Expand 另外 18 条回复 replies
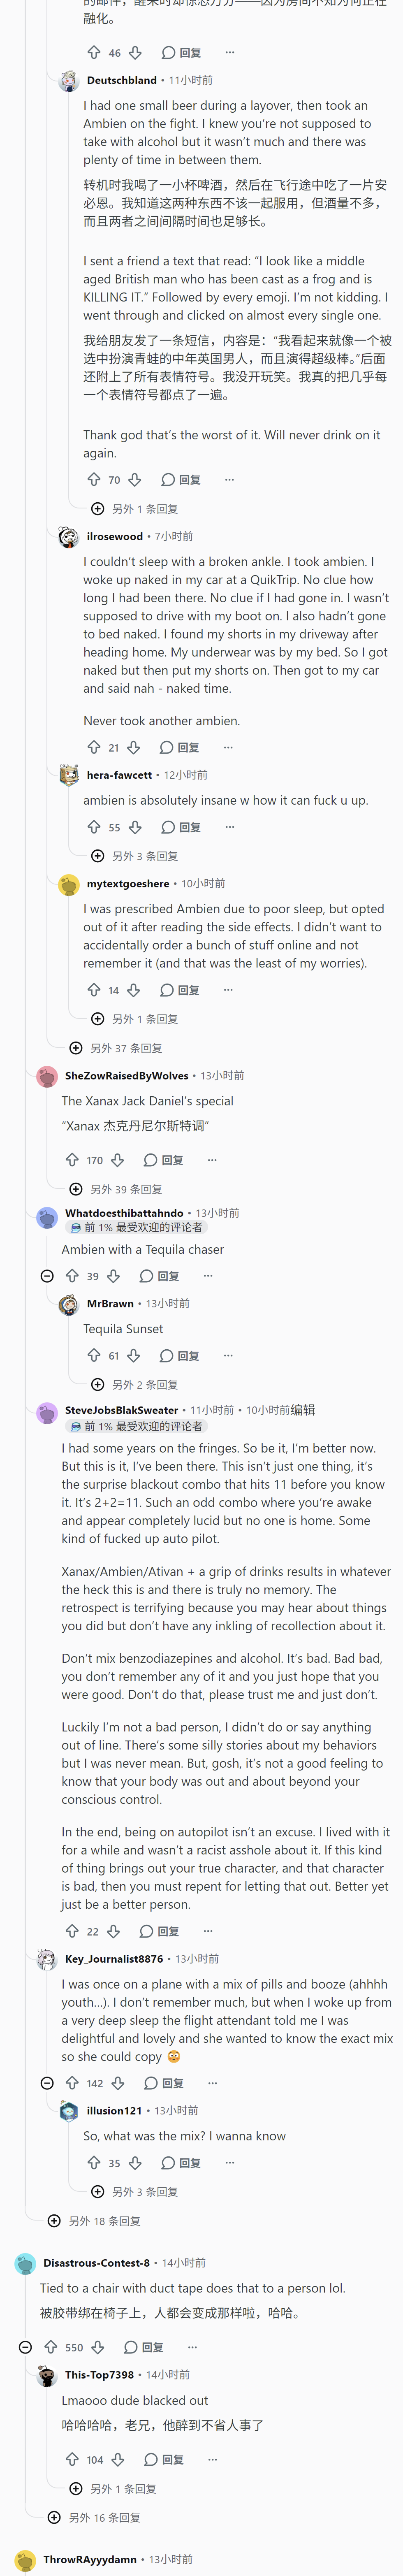The image size is (403, 2576). pyautogui.click(x=94, y=2221)
